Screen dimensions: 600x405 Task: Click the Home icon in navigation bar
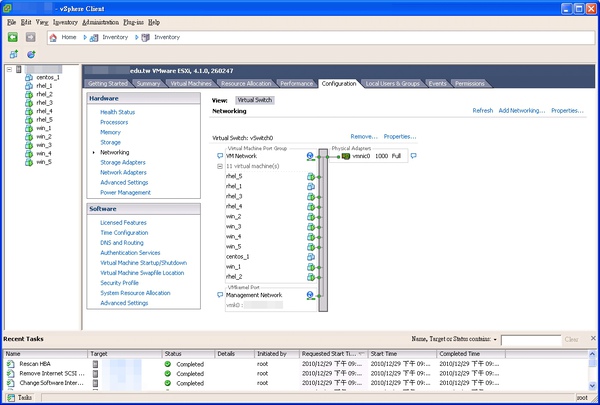(53, 38)
